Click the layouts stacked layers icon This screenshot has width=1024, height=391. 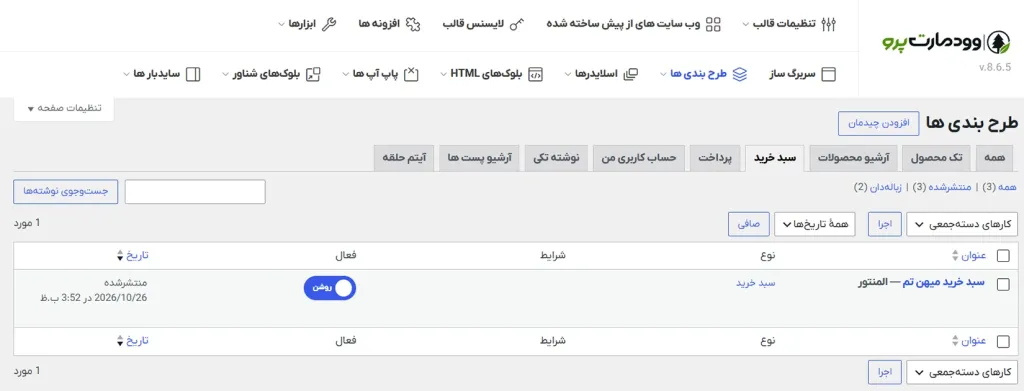739,74
